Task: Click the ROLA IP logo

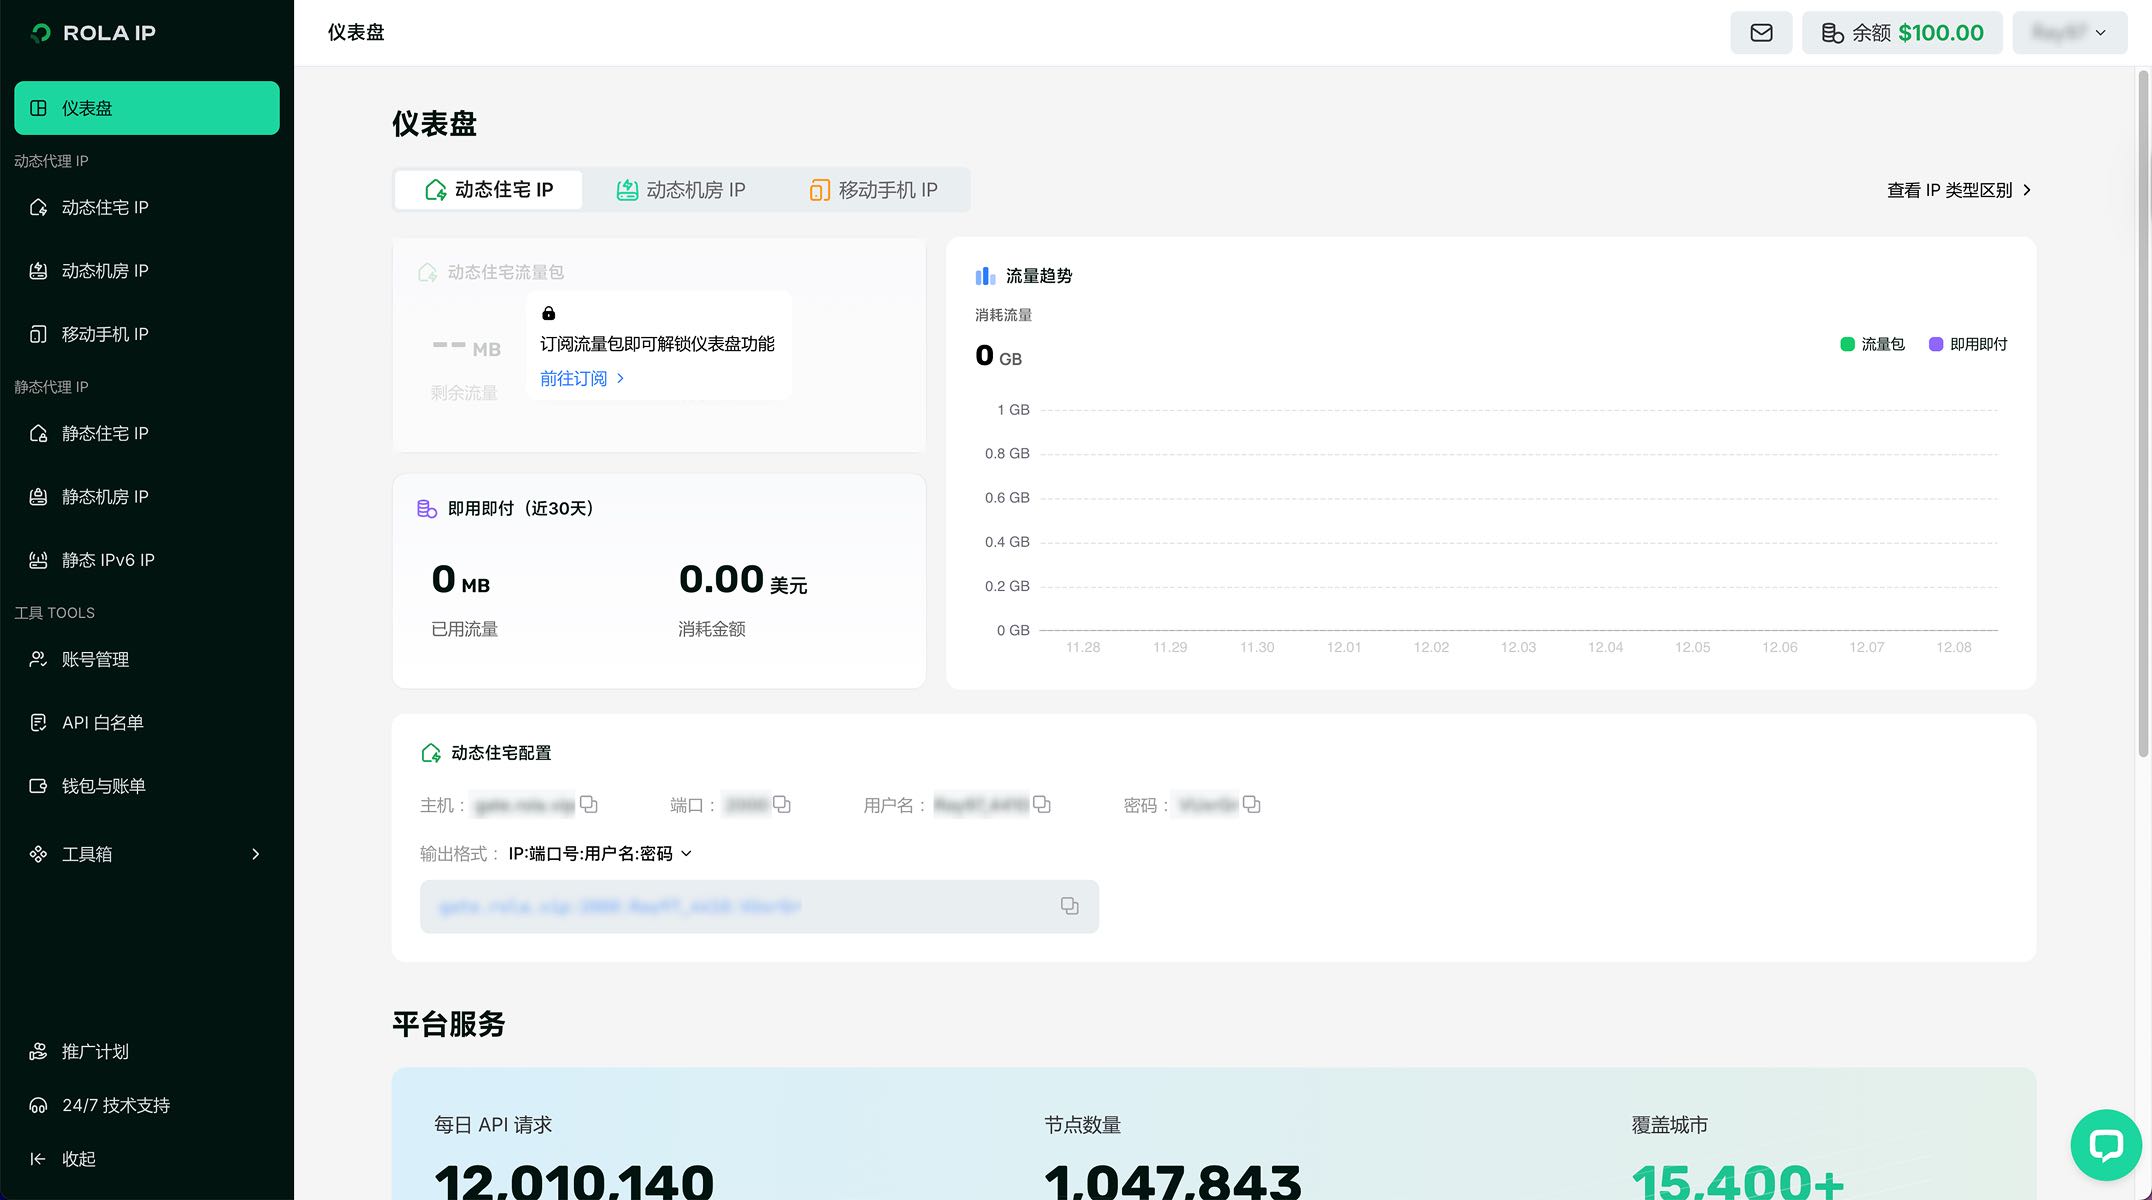Action: coord(94,33)
